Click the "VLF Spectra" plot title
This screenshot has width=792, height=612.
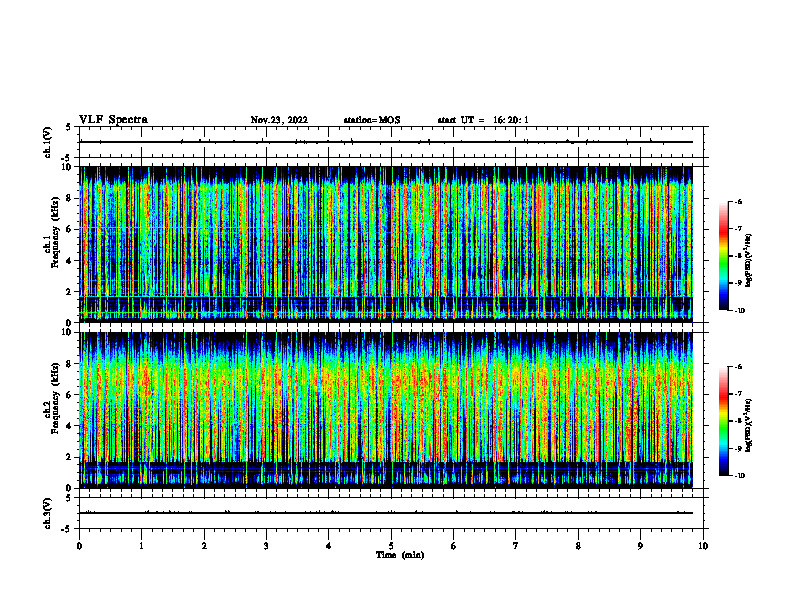(x=113, y=120)
